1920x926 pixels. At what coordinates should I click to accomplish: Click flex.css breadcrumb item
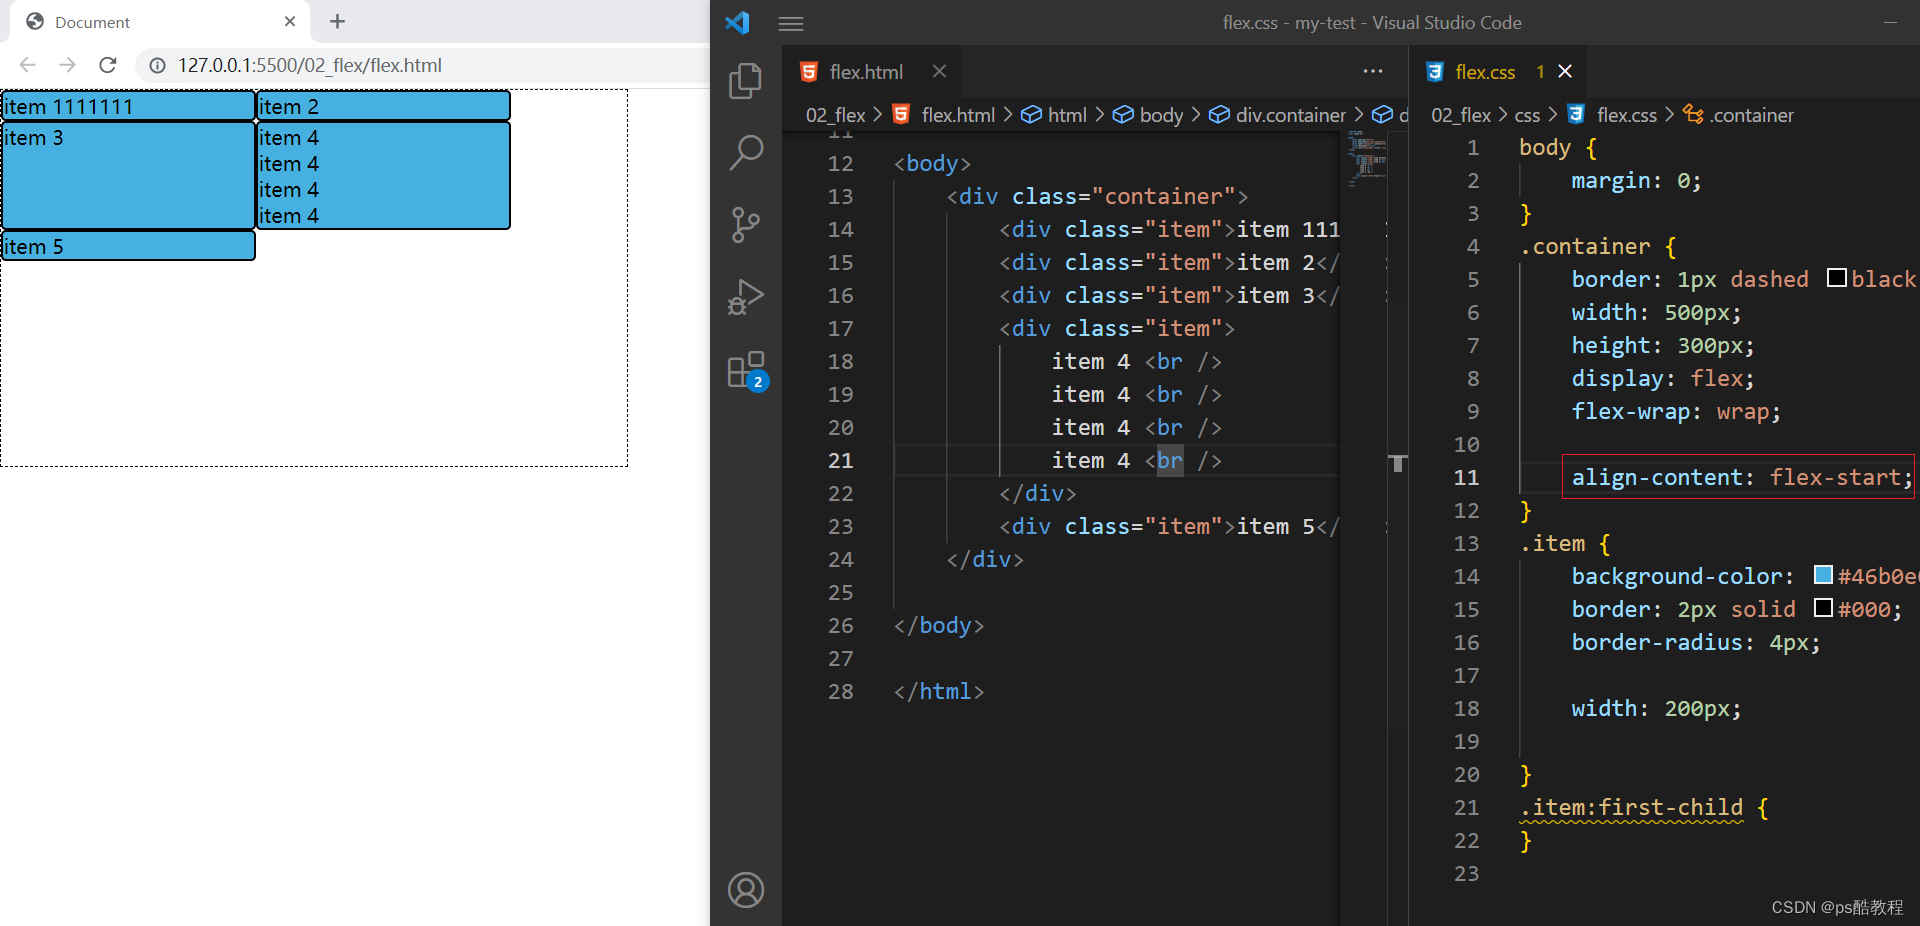1627,115
